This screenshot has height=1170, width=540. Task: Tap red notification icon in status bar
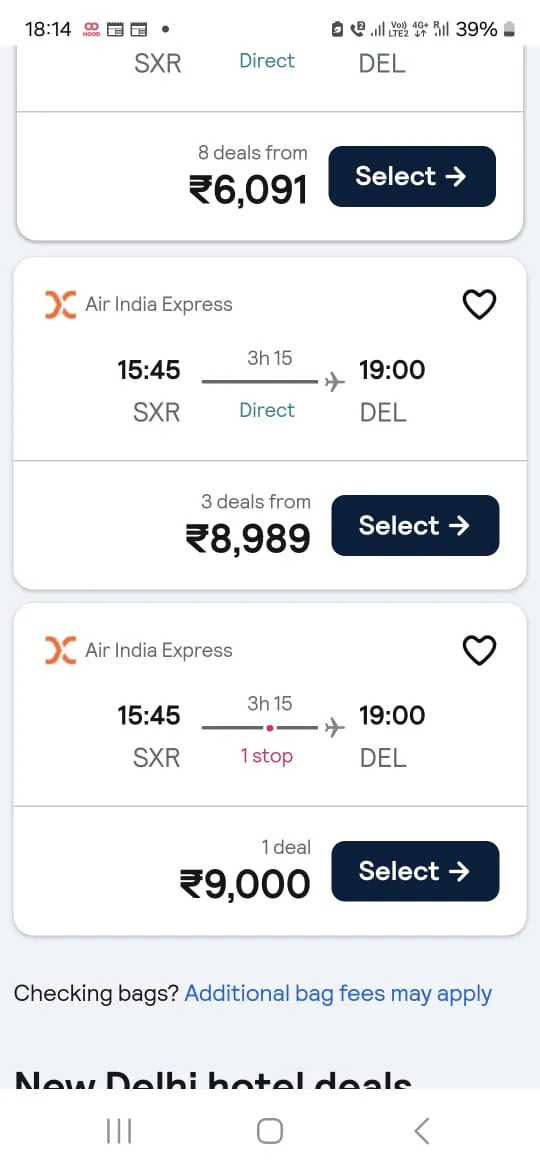coord(92,29)
